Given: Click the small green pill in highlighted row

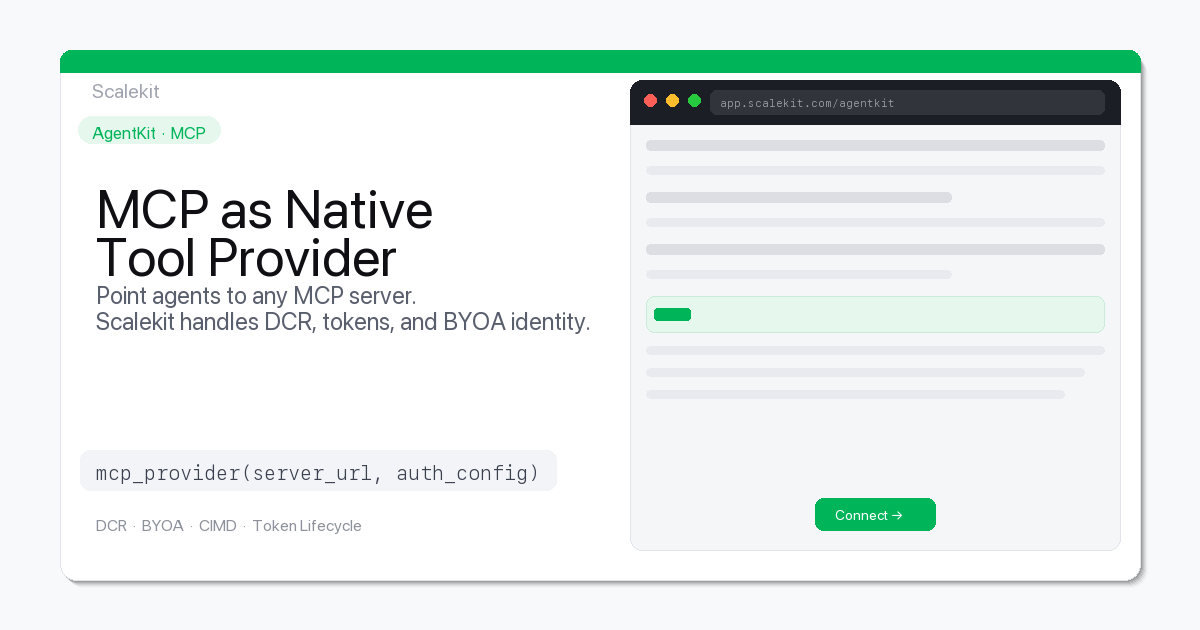Looking at the screenshot, I should pos(672,314).
